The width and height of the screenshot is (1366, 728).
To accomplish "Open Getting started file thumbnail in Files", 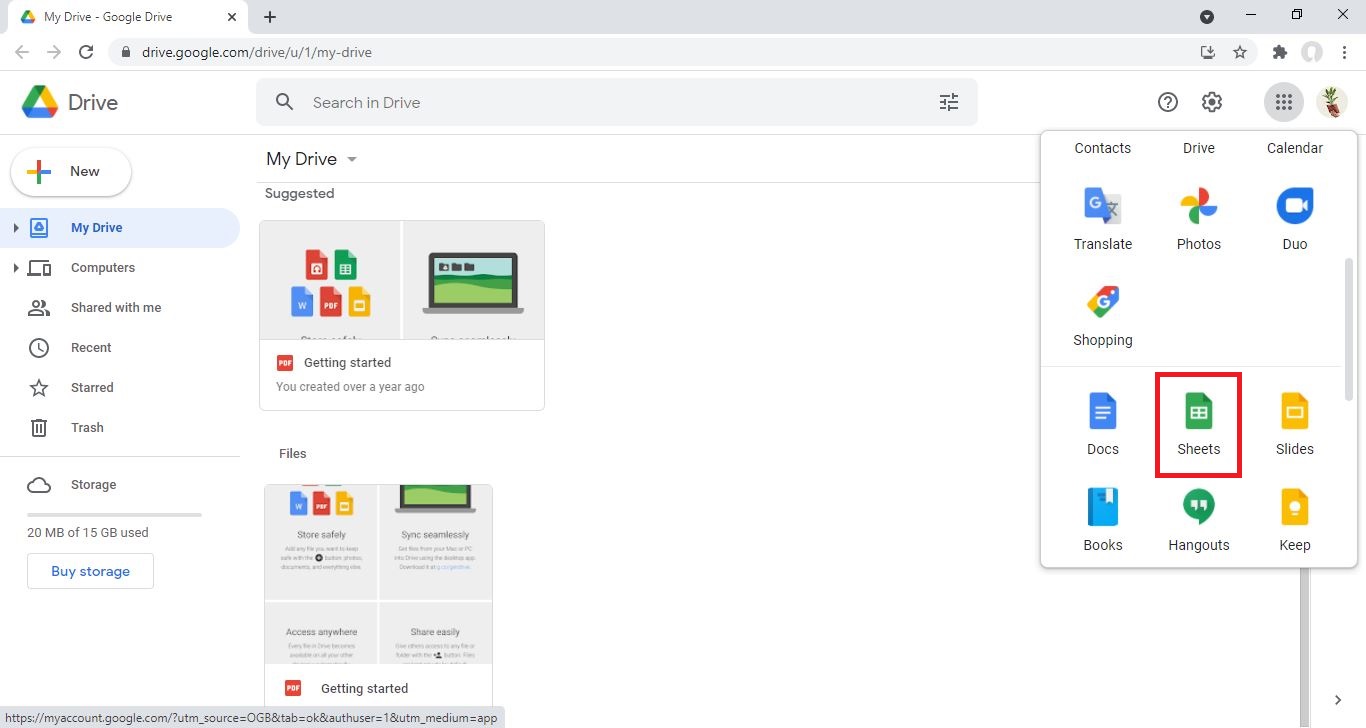I will tap(378, 574).
